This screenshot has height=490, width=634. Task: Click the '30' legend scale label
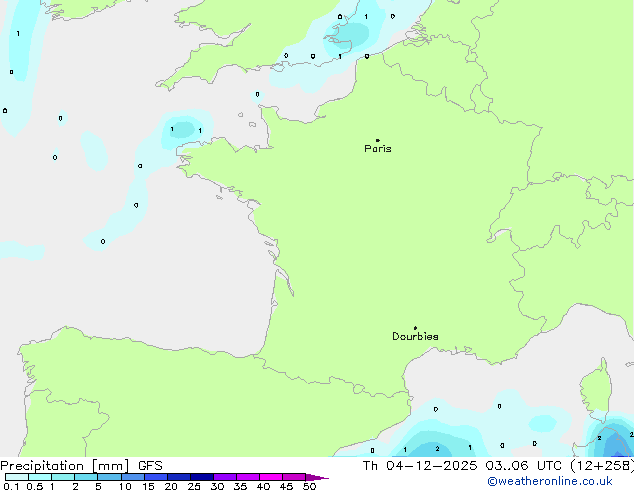point(217,486)
